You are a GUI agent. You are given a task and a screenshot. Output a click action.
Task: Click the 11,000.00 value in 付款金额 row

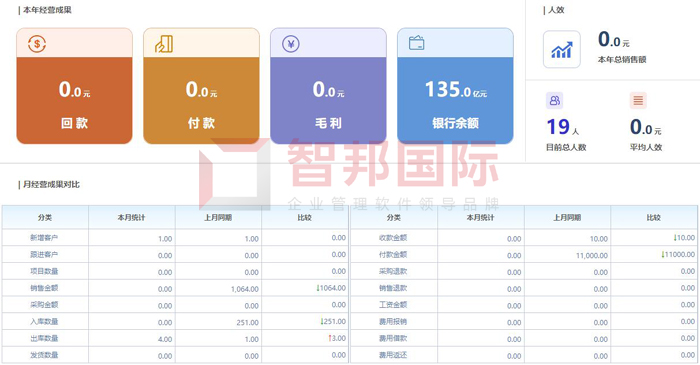(x=592, y=256)
